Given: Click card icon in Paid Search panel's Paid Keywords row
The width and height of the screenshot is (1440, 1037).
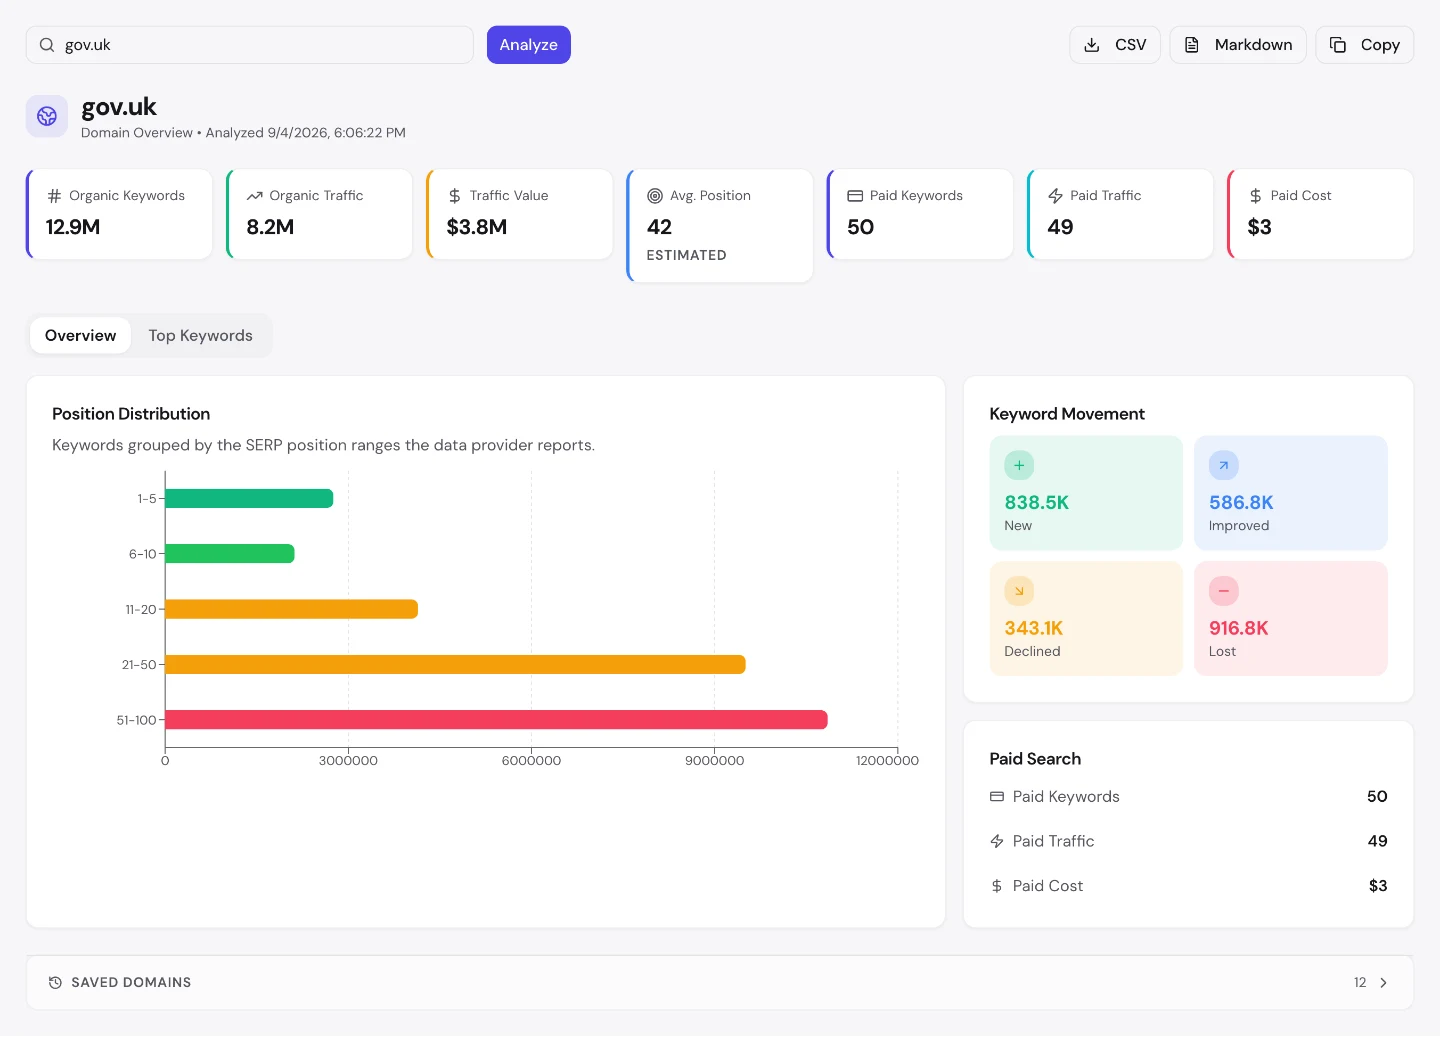Looking at the screenshot, I should point(997,797).
